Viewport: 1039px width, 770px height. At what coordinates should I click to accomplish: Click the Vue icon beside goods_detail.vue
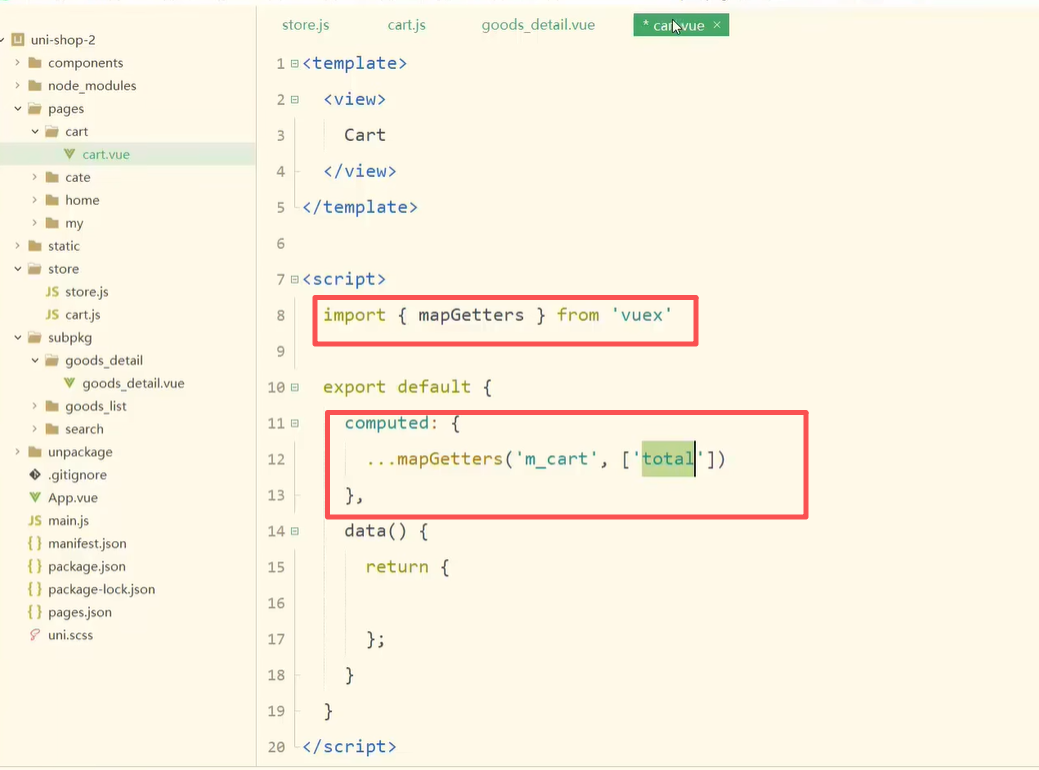[x=70, y=383]
